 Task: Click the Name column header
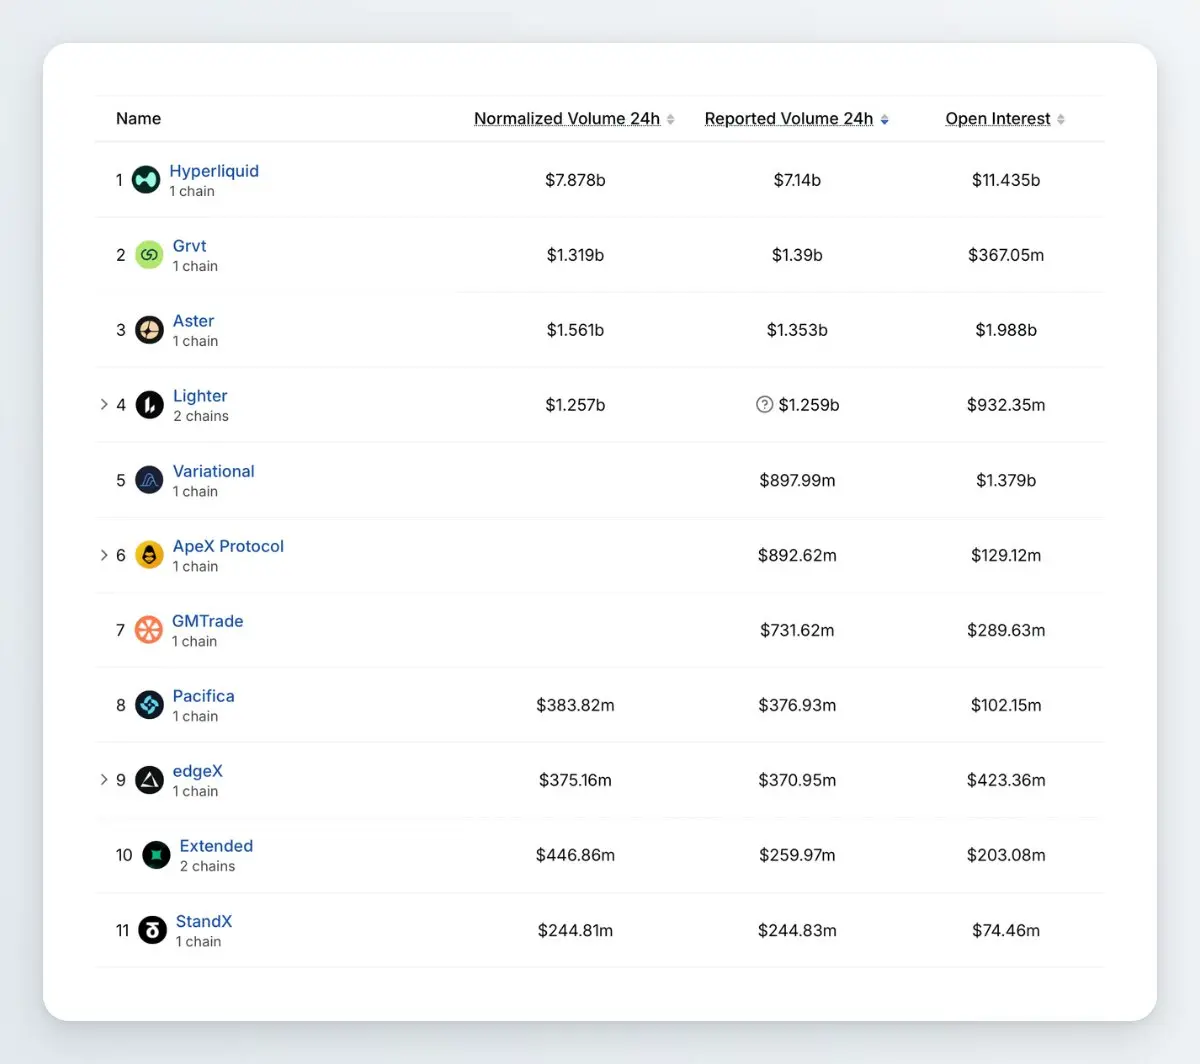click(x=138, y=119)
